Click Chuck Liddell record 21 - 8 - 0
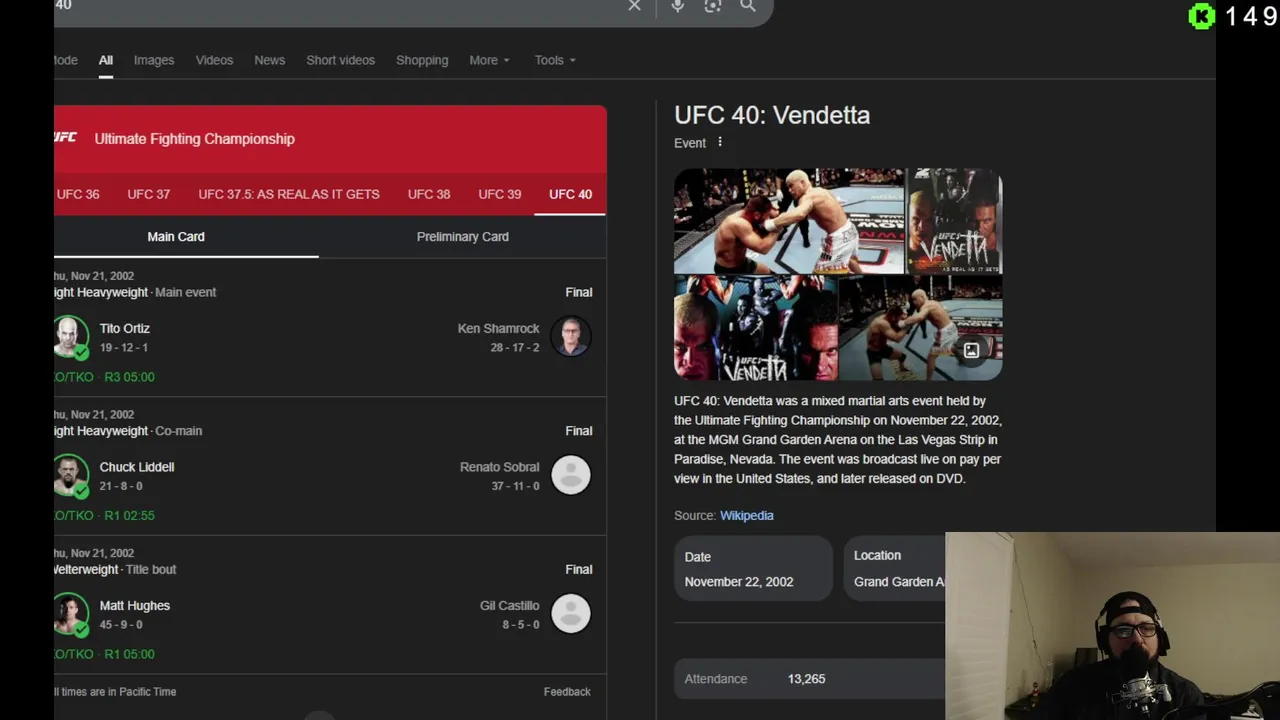 click(x=121, y=486)
